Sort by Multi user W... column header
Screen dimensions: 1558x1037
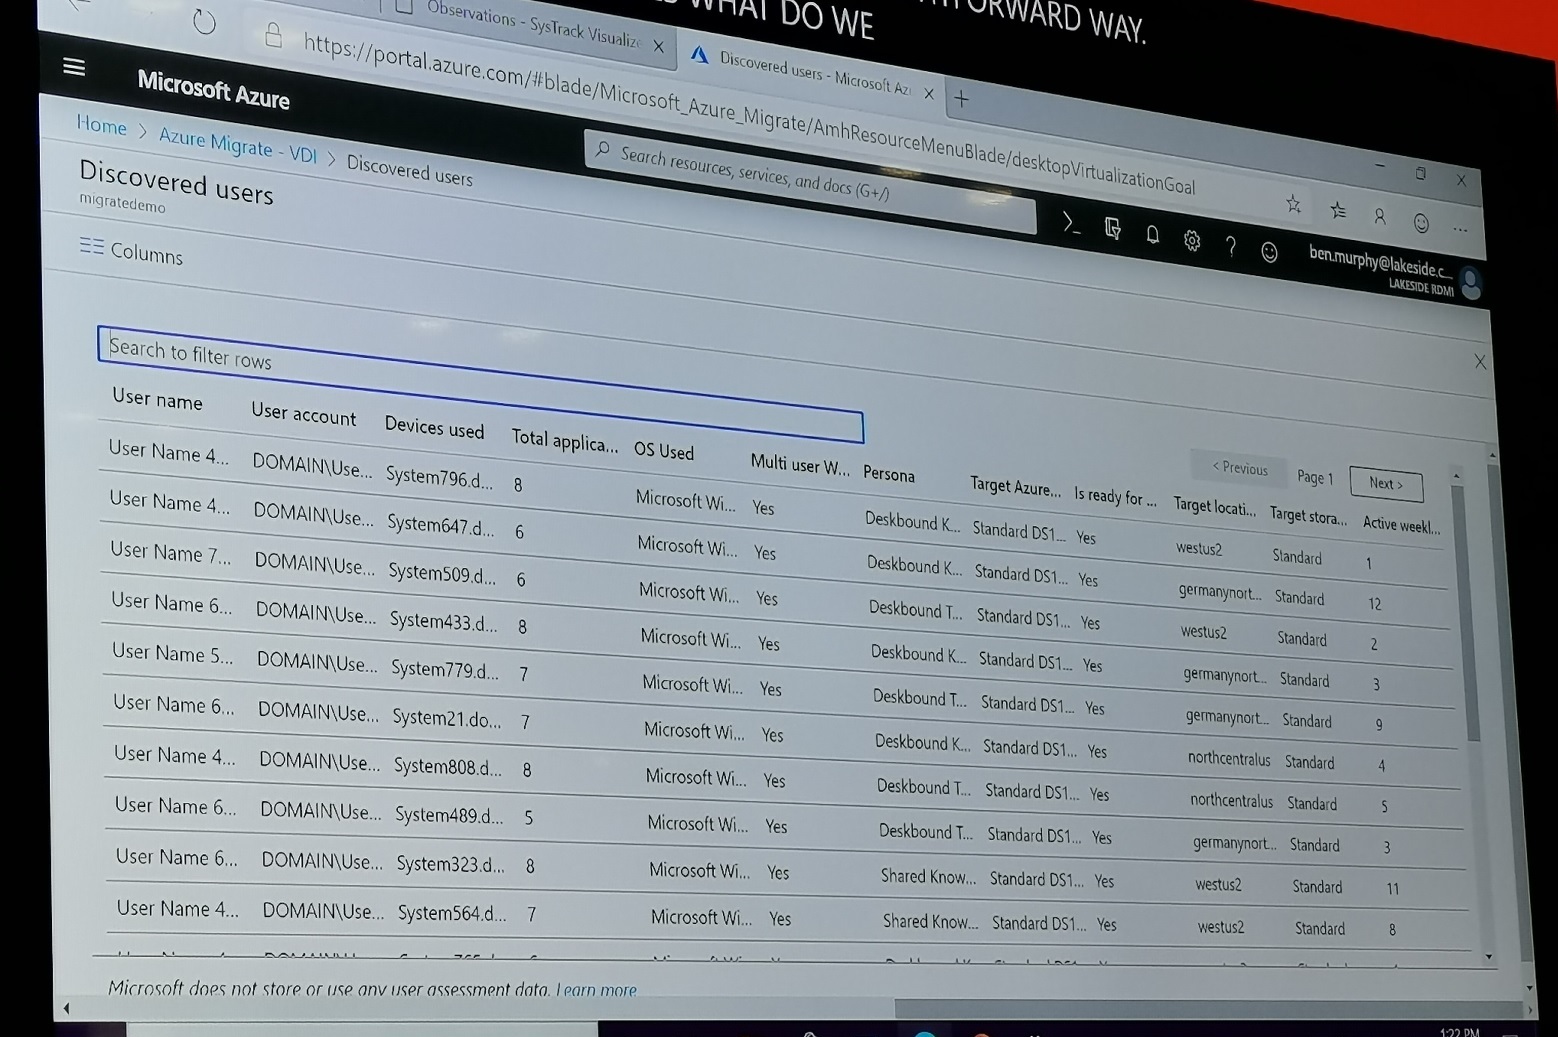(x=800, y=463)
